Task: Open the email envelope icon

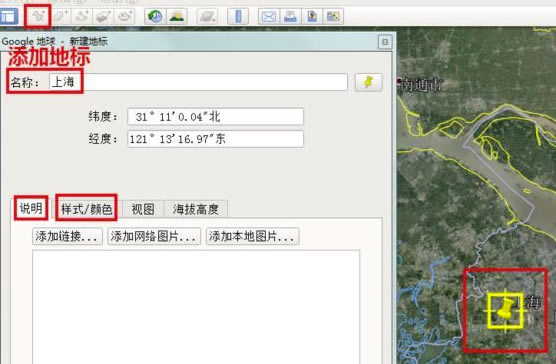Action: (x=269, y=16)
